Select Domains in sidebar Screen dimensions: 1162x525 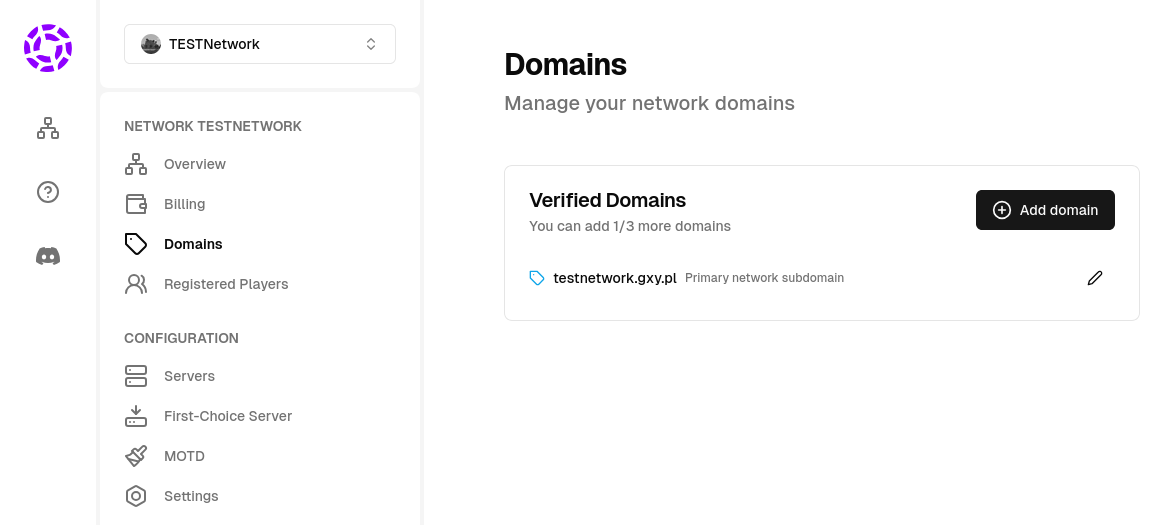[193, 244]
